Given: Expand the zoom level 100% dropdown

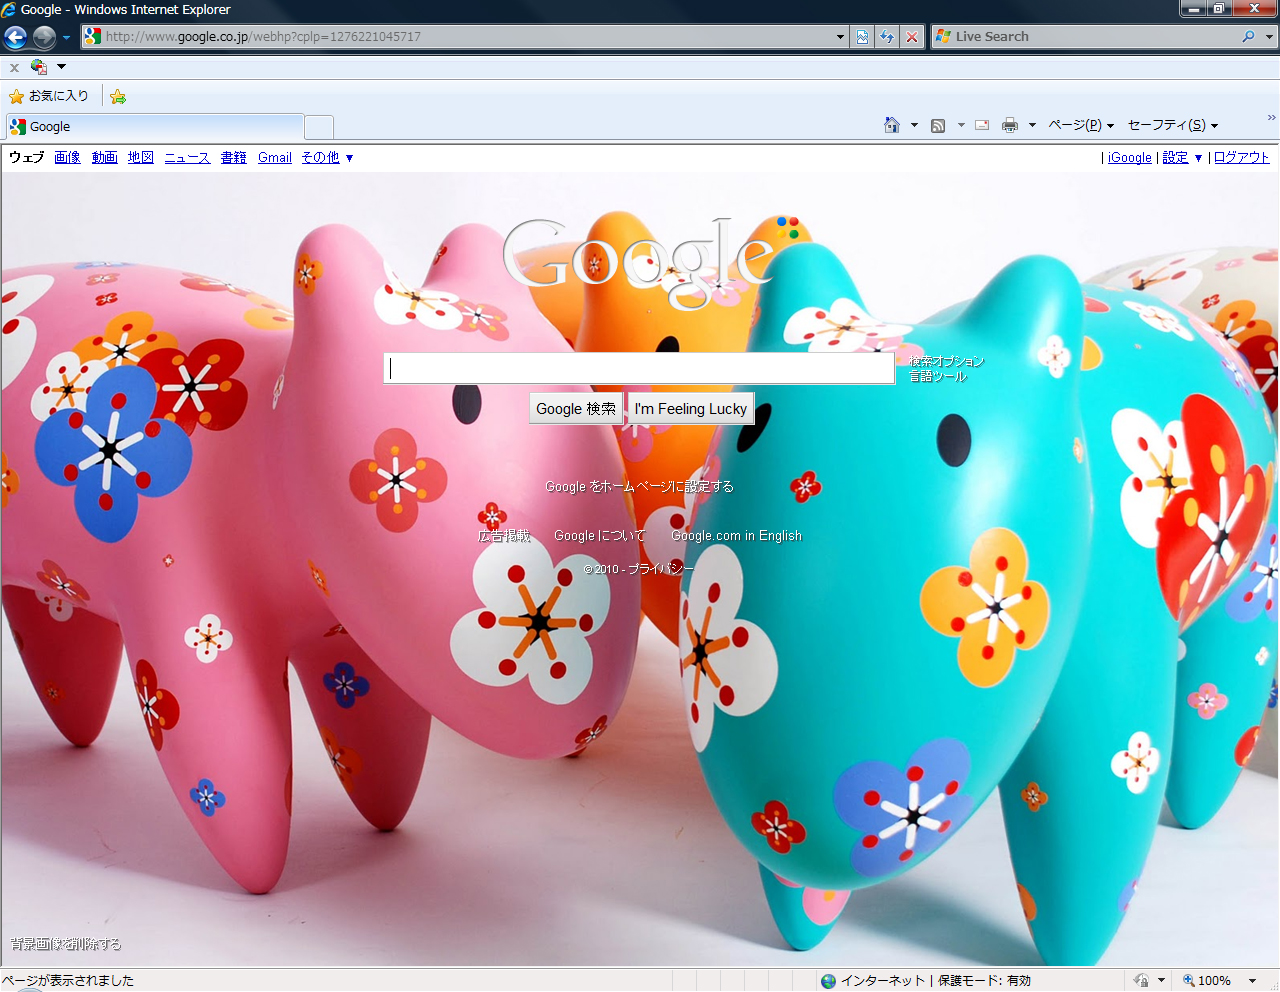Looking at the screenshot, I should pos(1252,981).
